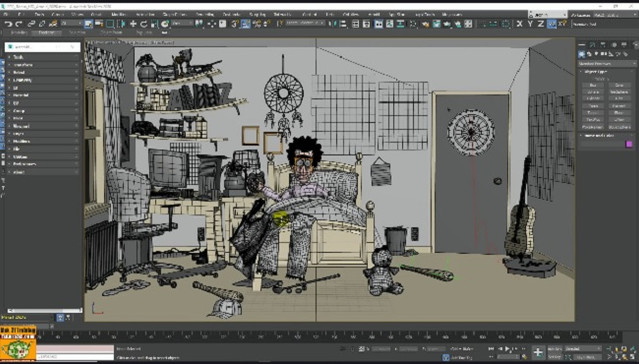The width and height of the screenshot is (639, 364).
Task: Open the reference coordinate system dropdown
Action: coord(182,24)
